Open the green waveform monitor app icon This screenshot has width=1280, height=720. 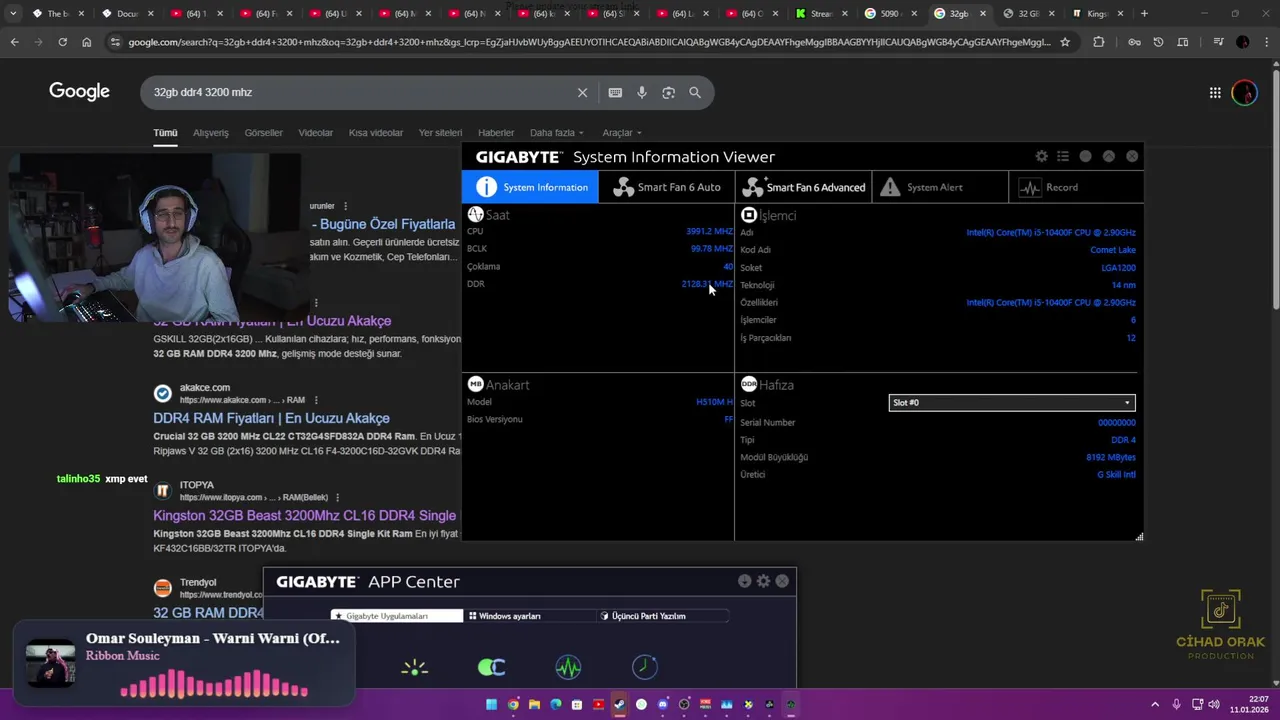(x=568, y=667)
